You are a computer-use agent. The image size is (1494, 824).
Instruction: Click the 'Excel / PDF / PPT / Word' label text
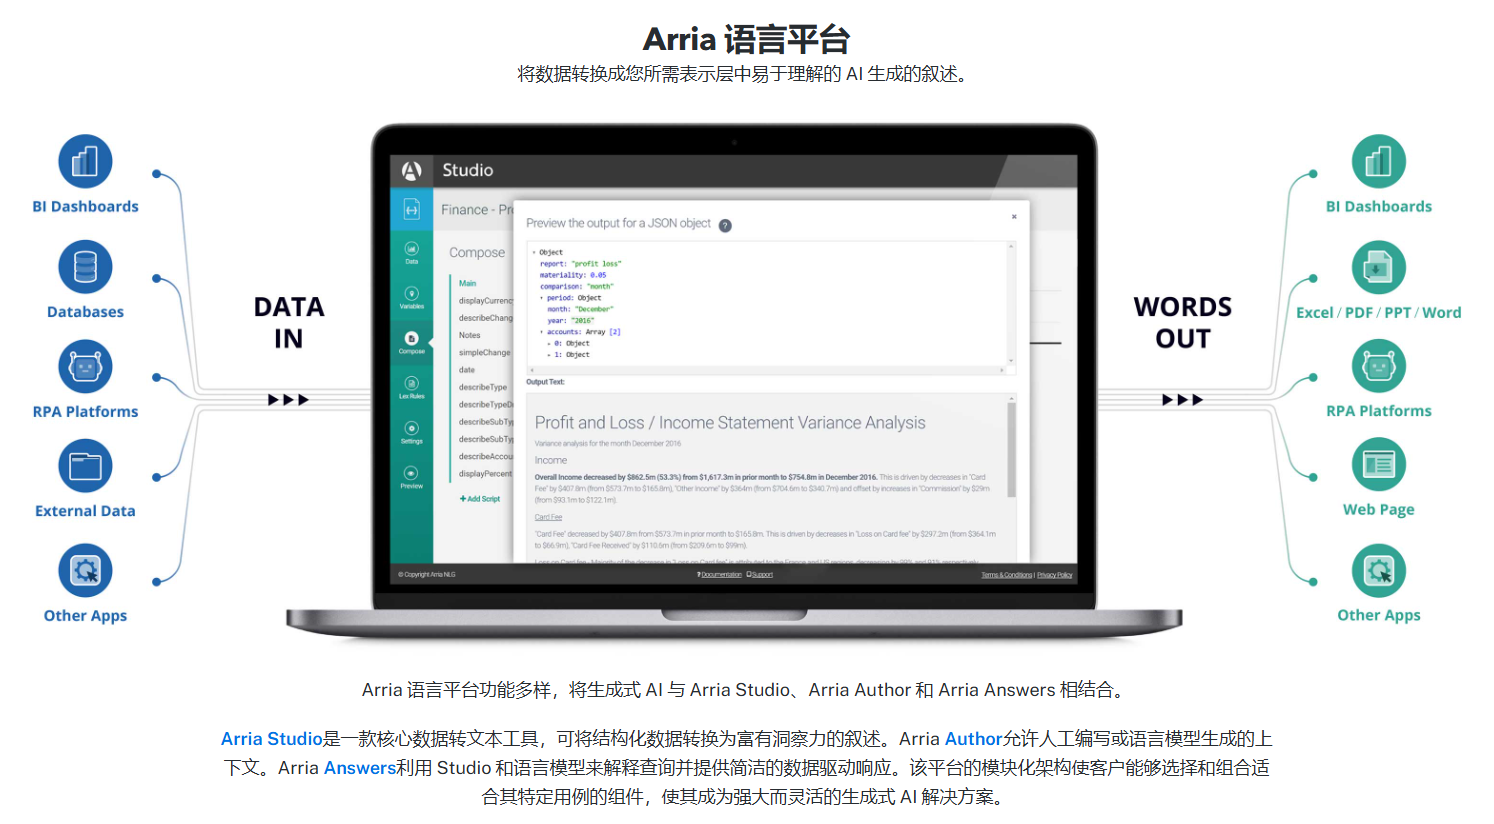[1378, 312]
